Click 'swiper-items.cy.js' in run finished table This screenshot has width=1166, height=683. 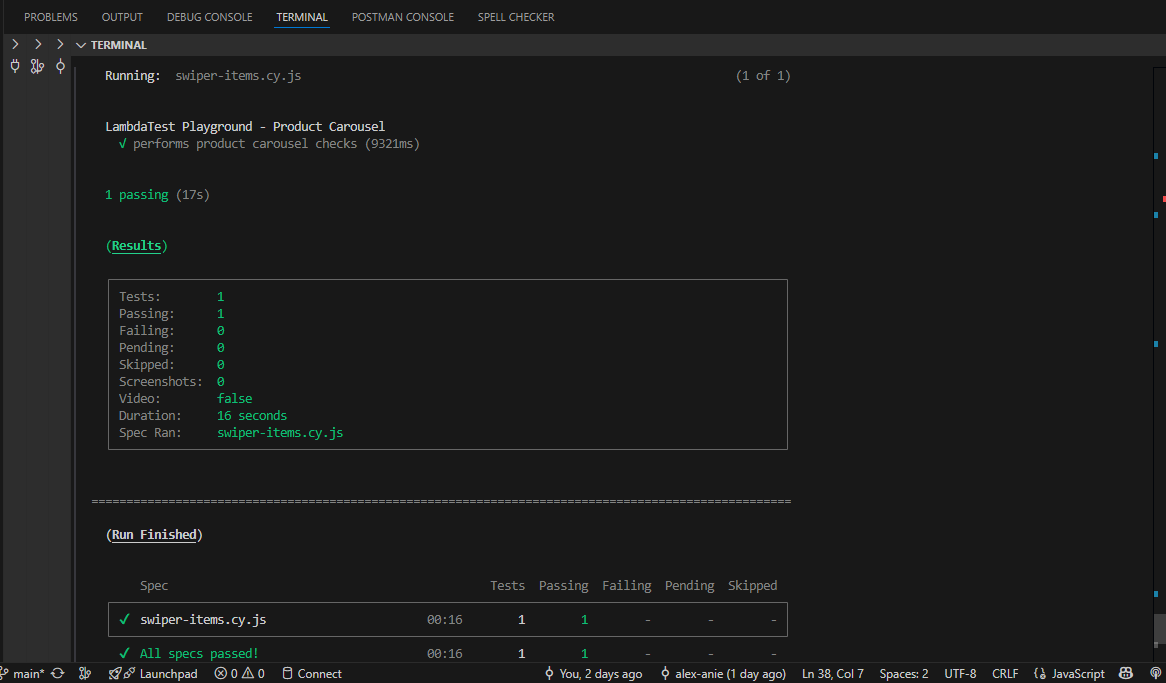click(203, 619)
